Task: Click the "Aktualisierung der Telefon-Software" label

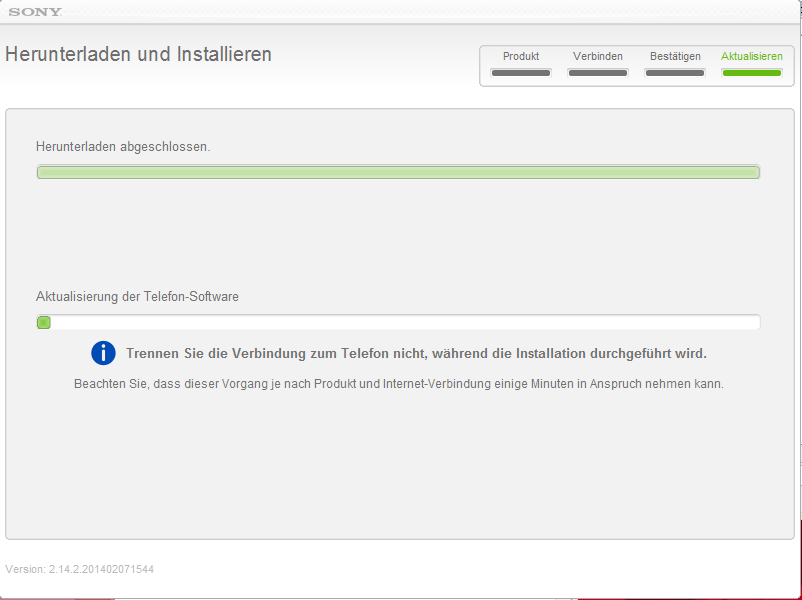Action: [x=137, y=297]
